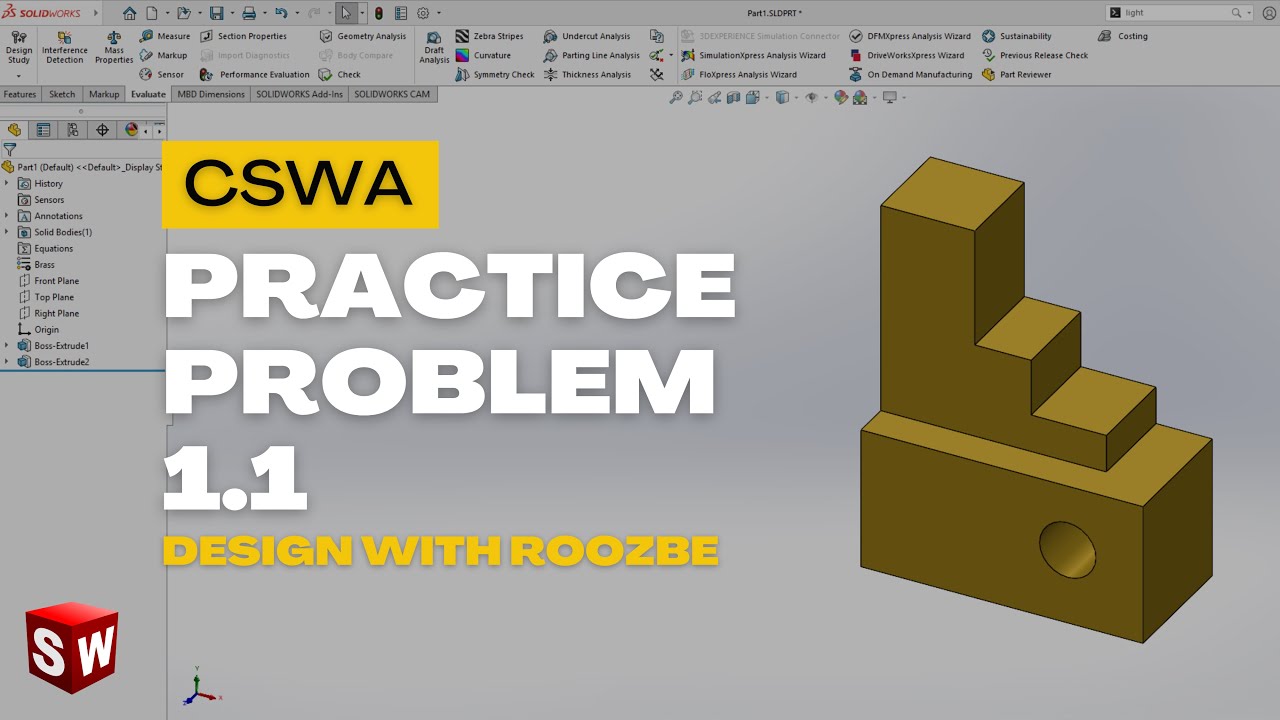Image resolution: width=1280 pixels, height=720 pixels.
Task: Open the Costing tool
Action: [1123, 36]
